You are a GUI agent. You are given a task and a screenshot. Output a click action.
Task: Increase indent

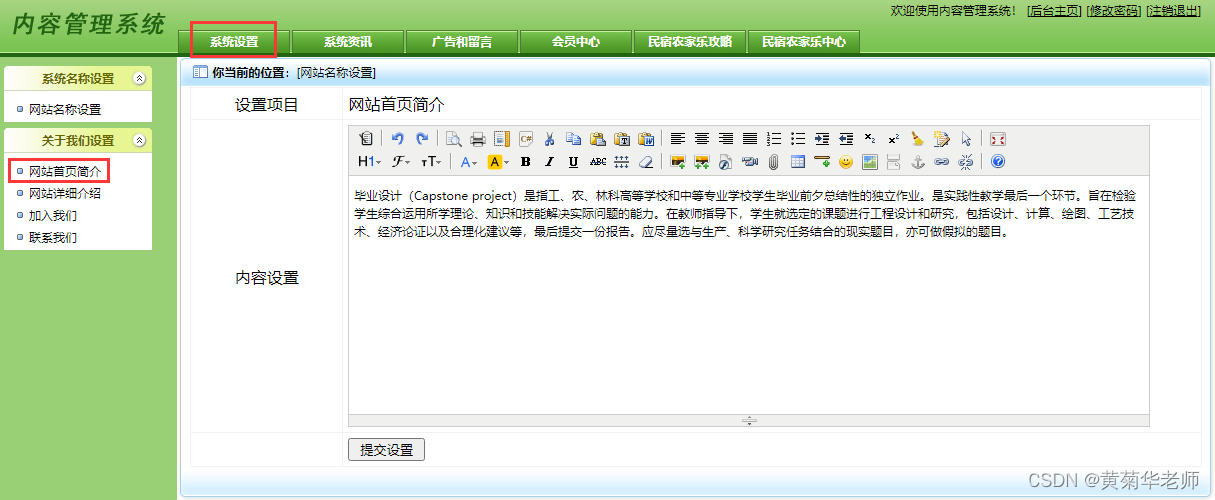click(x=821, y=139)
